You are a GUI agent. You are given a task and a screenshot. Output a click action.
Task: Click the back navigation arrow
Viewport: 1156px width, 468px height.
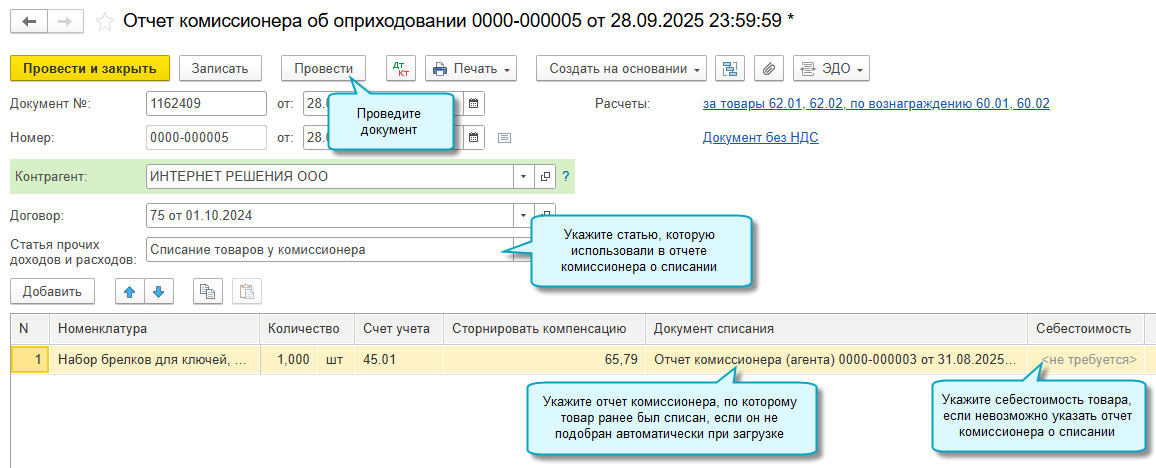tap(29, 20)
